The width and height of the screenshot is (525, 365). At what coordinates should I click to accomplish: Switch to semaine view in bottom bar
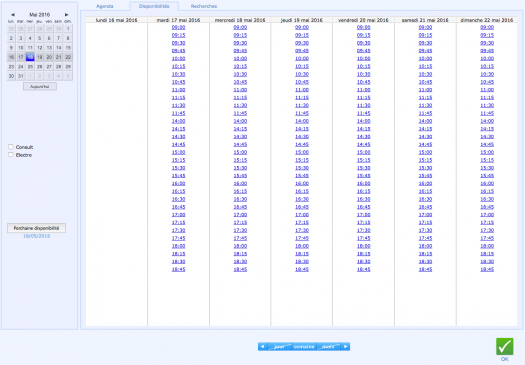[304, 347]
